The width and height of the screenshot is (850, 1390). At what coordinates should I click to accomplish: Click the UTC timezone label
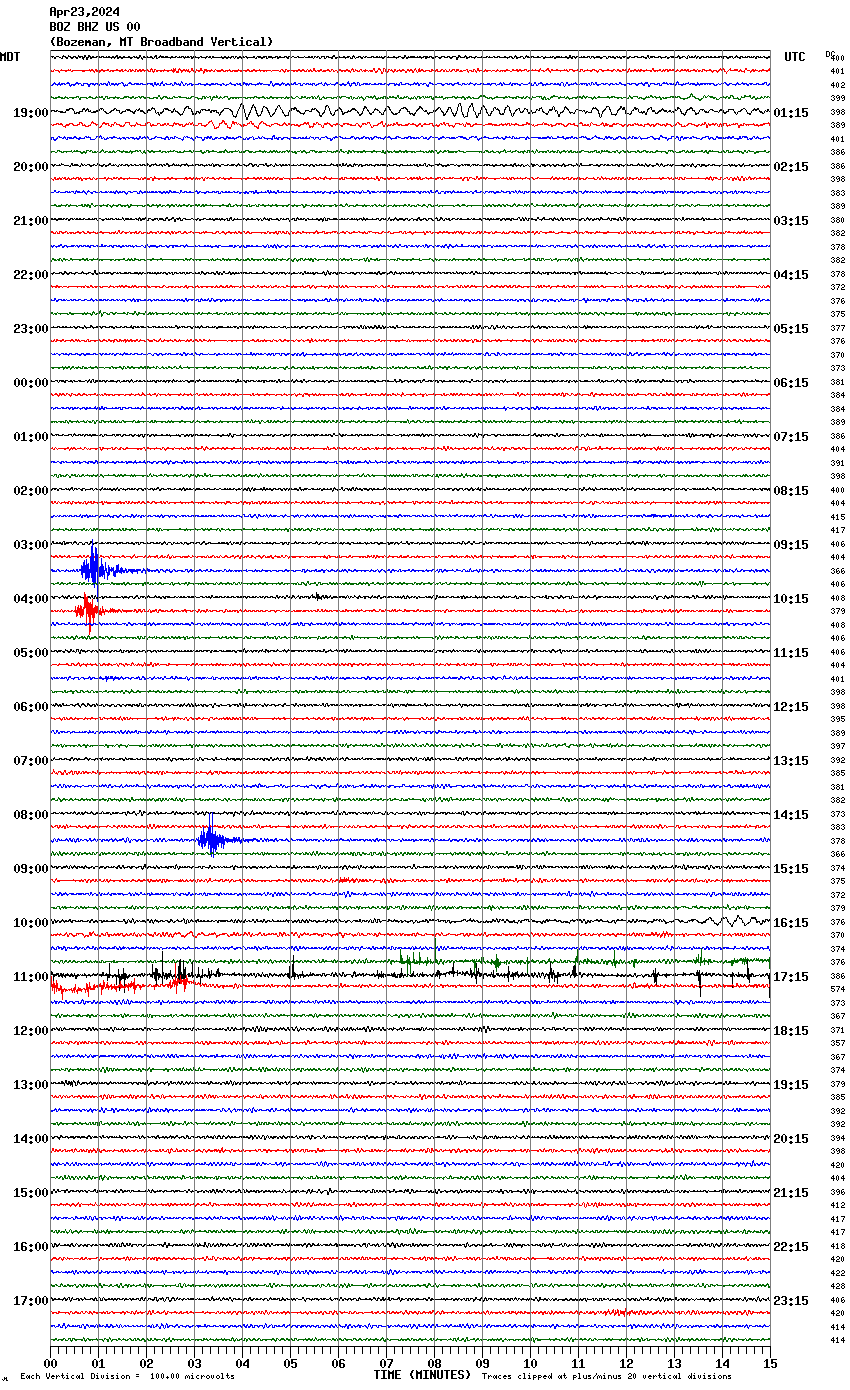point(794,57)
